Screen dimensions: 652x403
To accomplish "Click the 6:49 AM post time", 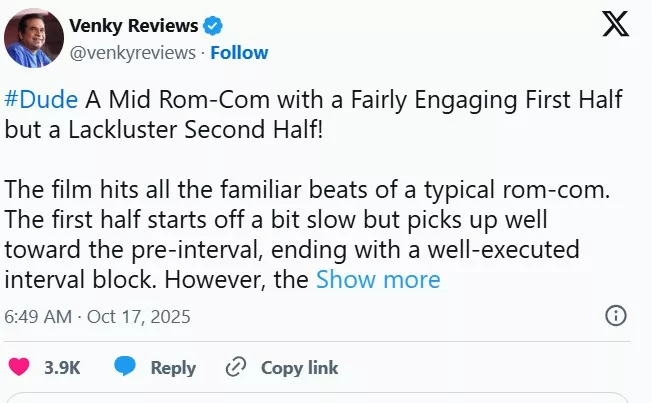I will click(x=38, y=317).
